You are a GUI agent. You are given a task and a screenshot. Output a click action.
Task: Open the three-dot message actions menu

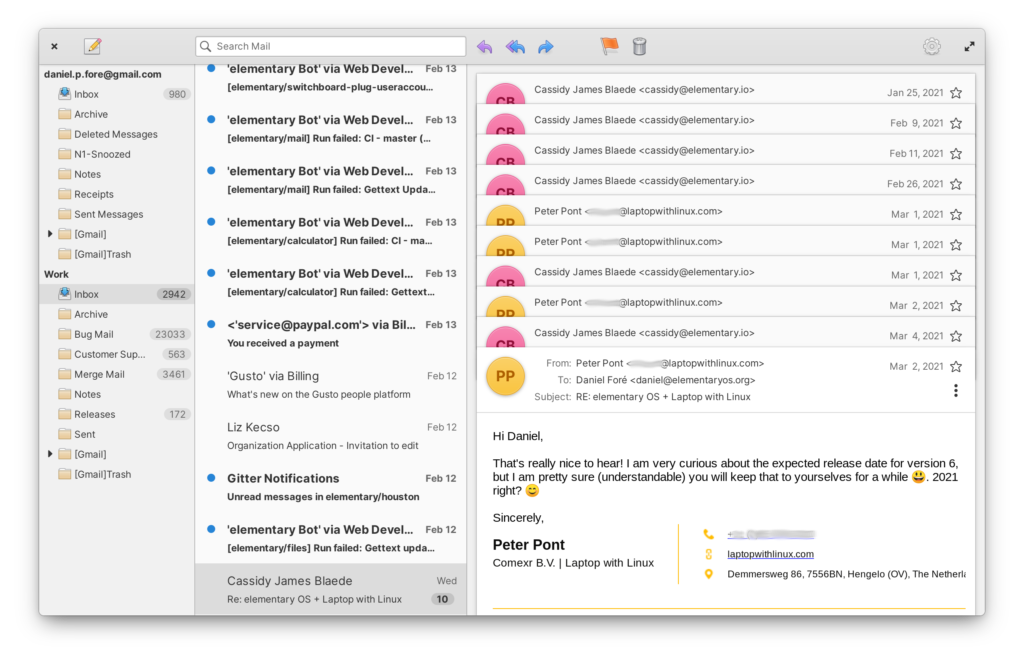(x=956, y=390)
